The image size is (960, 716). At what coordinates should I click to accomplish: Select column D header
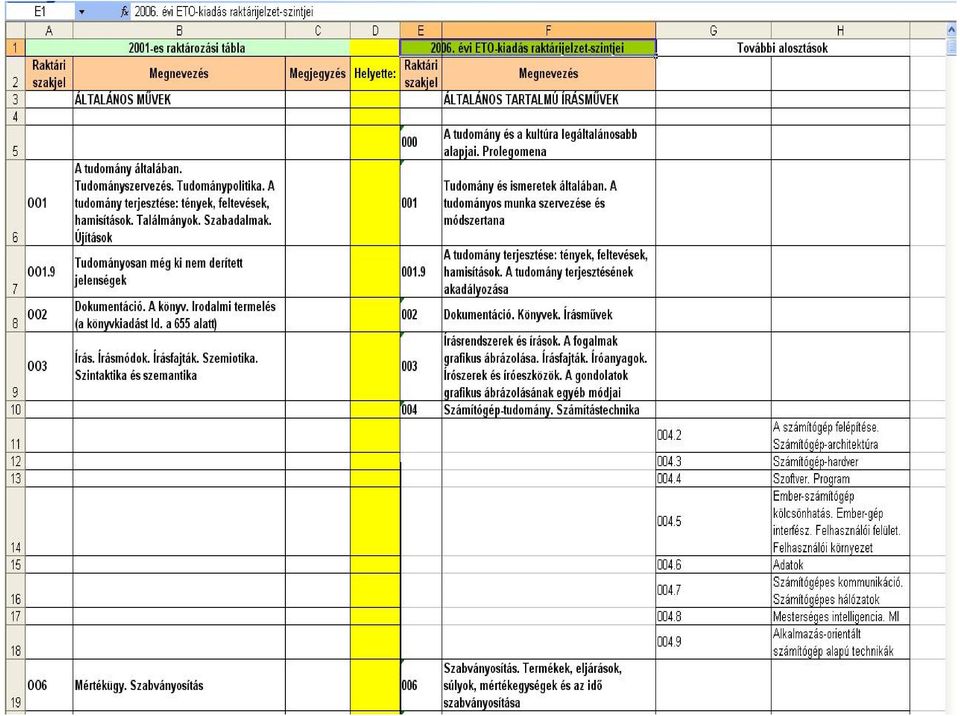[x=375, y=31]
